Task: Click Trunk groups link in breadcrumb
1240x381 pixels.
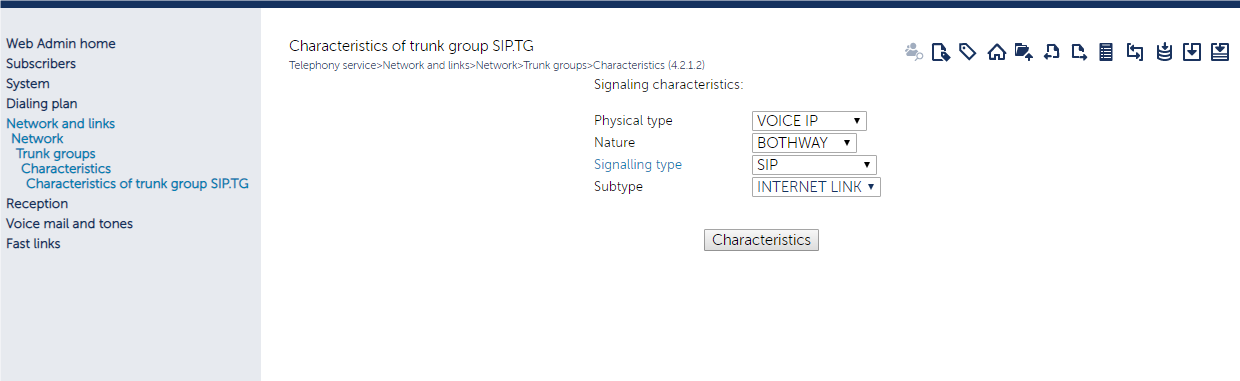Action: tap(555, 65)
